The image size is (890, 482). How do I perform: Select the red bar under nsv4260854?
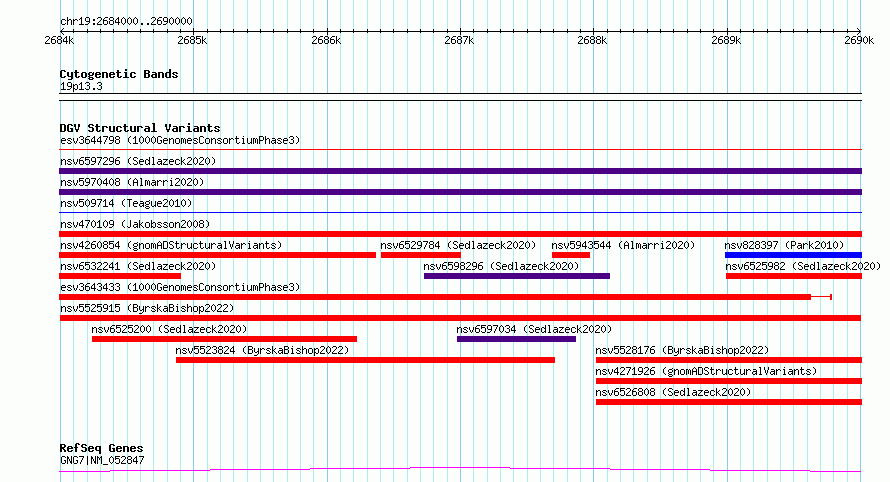(x=217, y=255)
